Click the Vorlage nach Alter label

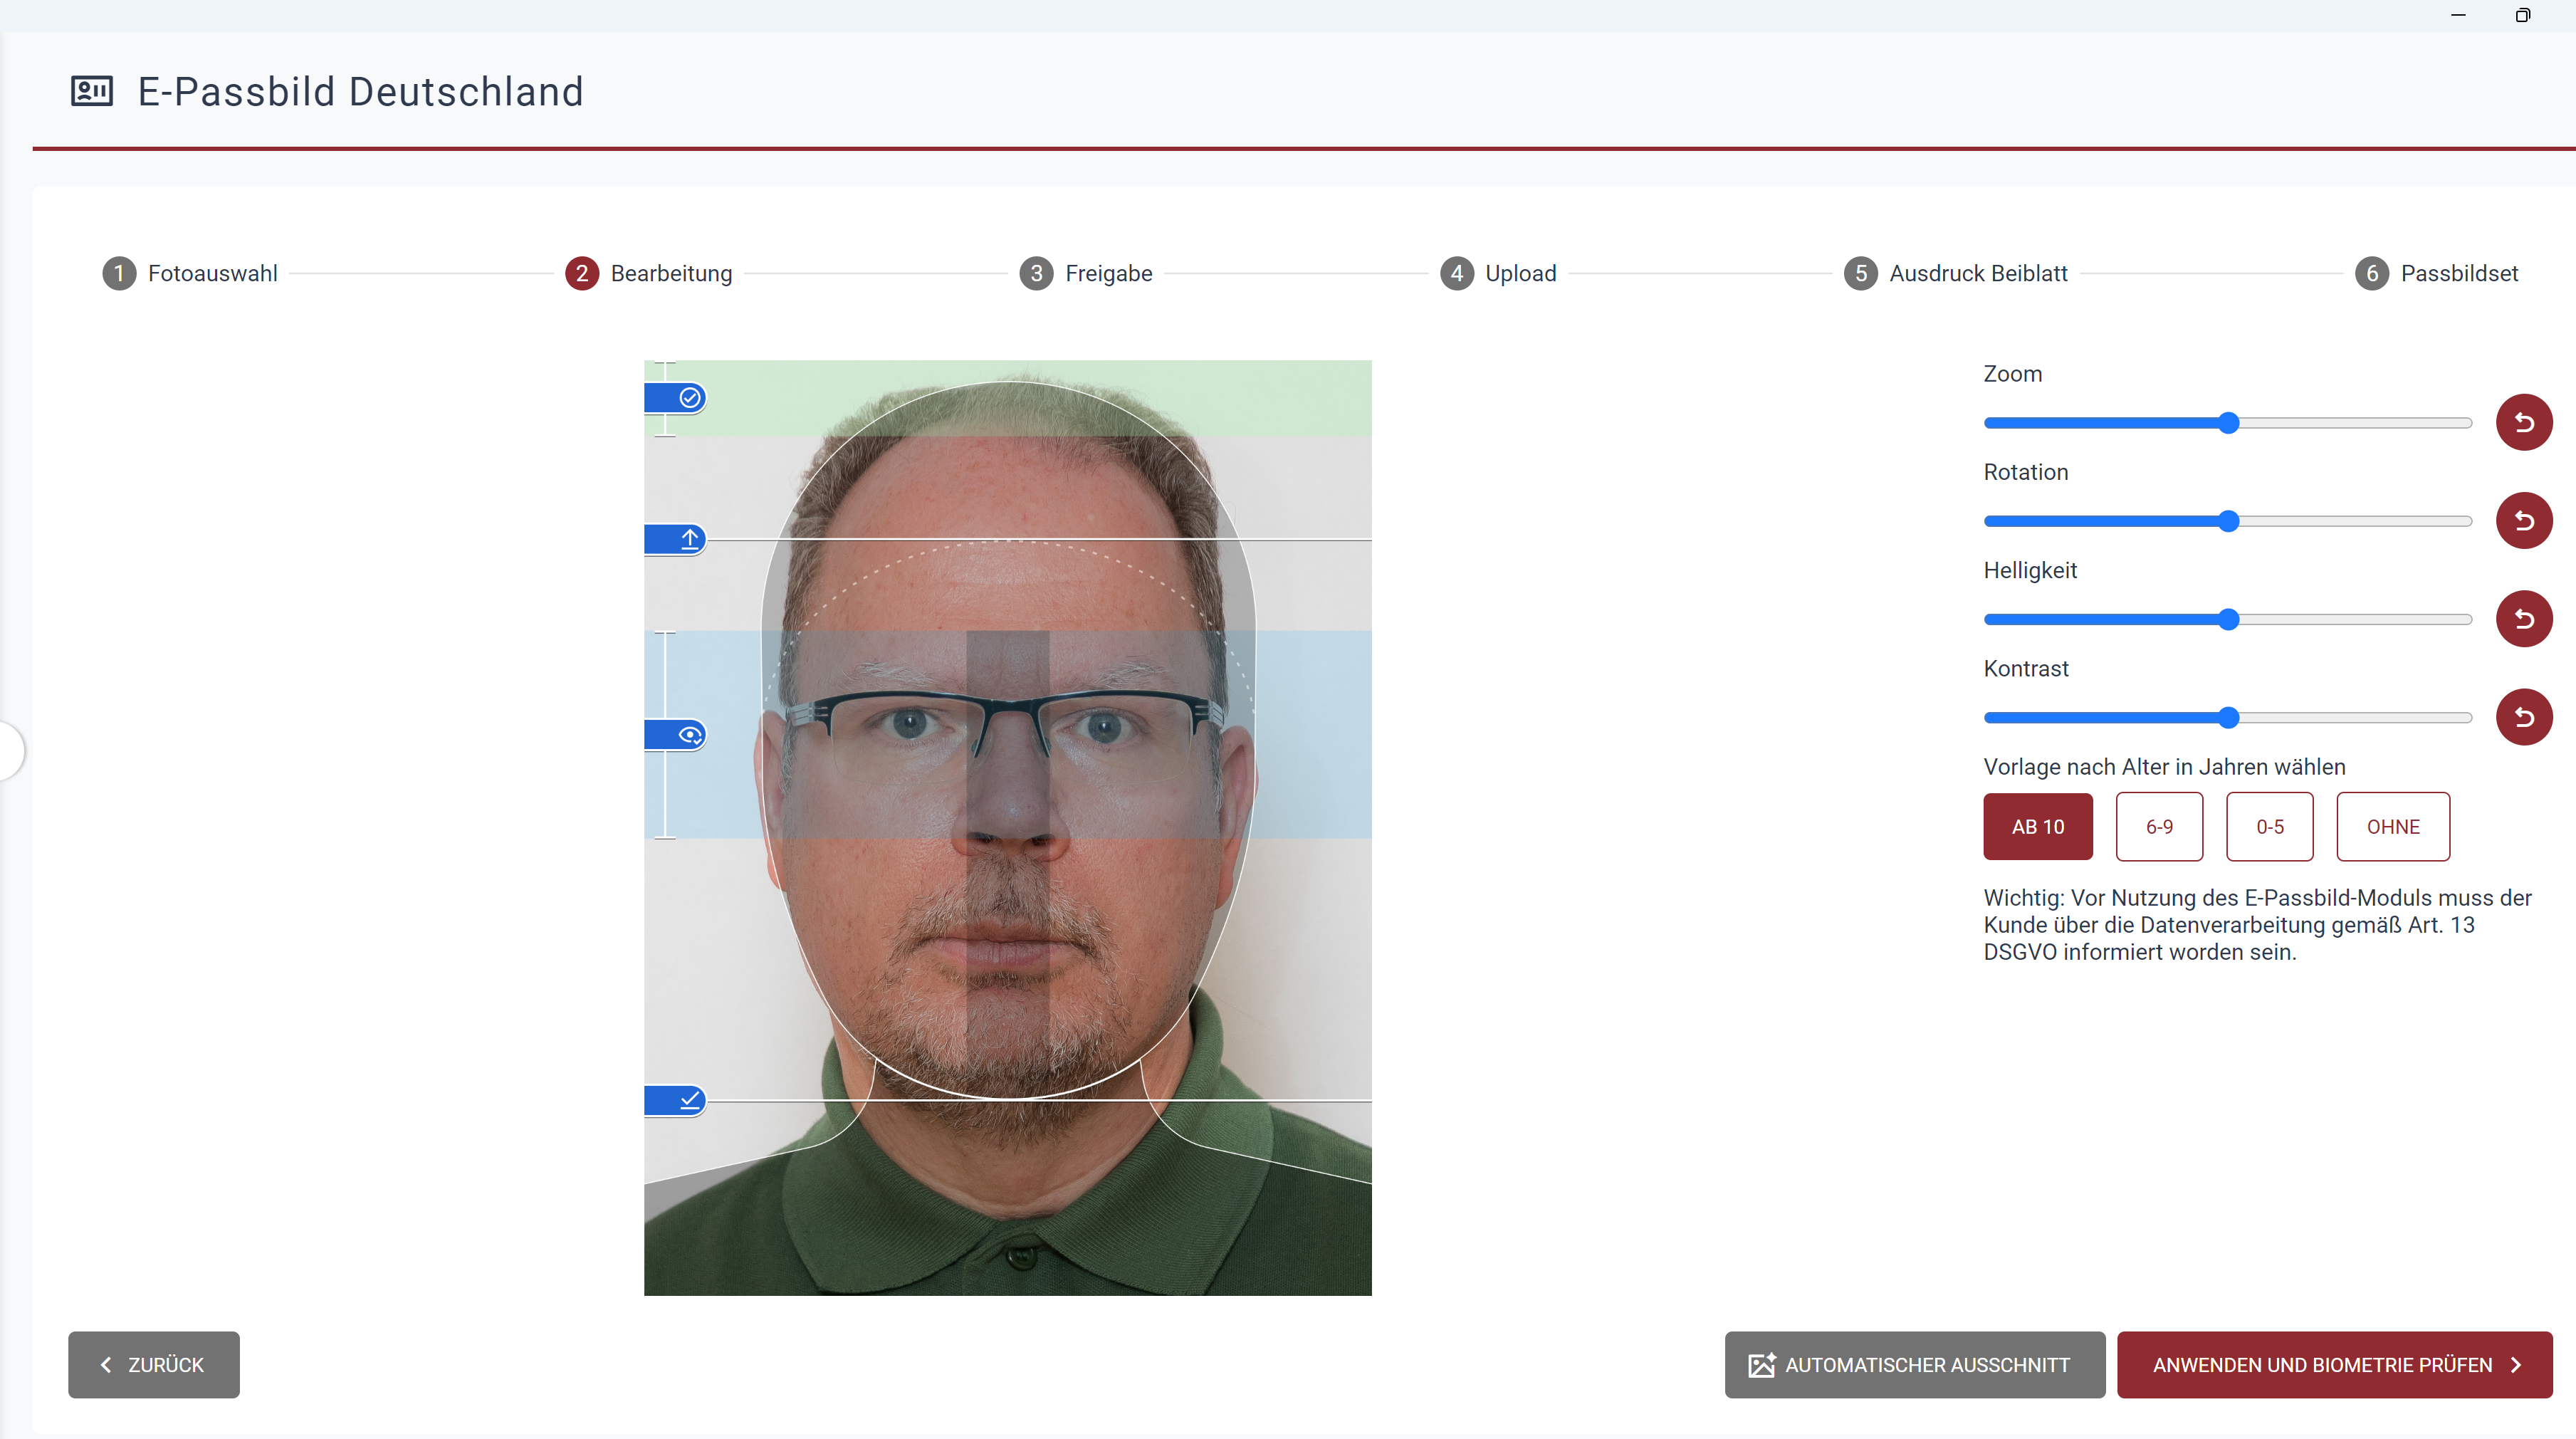[2164, 767]
